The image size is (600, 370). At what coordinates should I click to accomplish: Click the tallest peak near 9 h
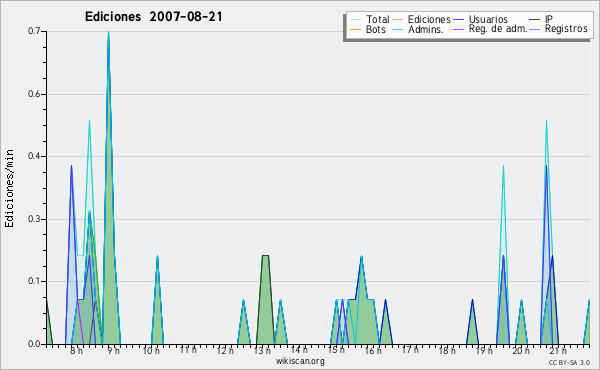[109, 34]
